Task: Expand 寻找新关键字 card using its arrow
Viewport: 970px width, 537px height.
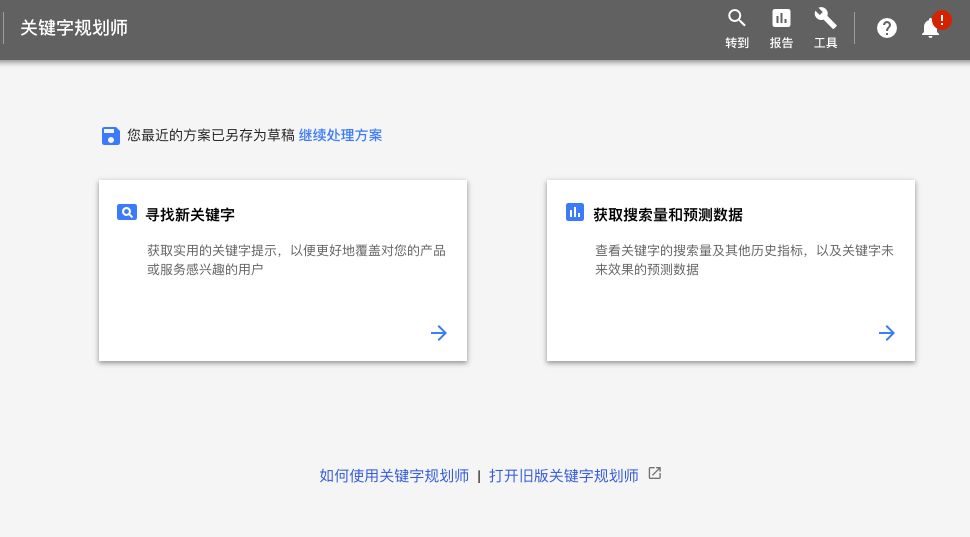Action: 438,334
